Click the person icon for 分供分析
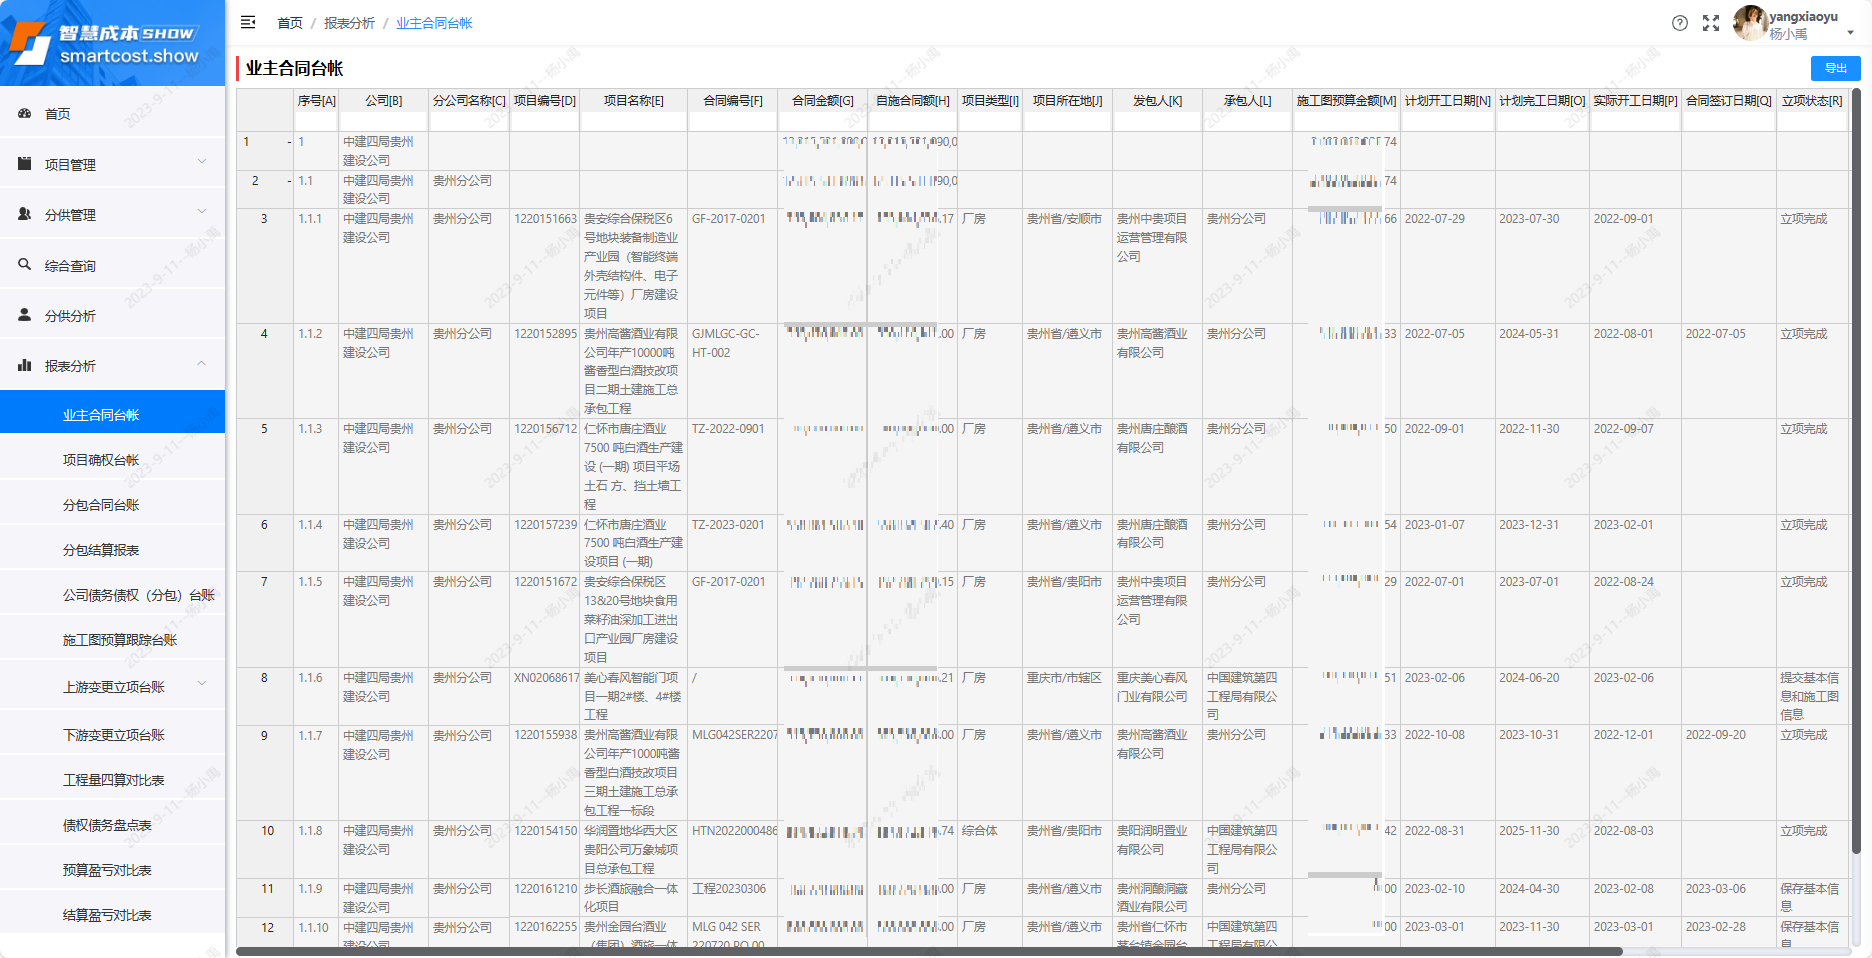The image size is (1872, 958). (x=25, y=315)
